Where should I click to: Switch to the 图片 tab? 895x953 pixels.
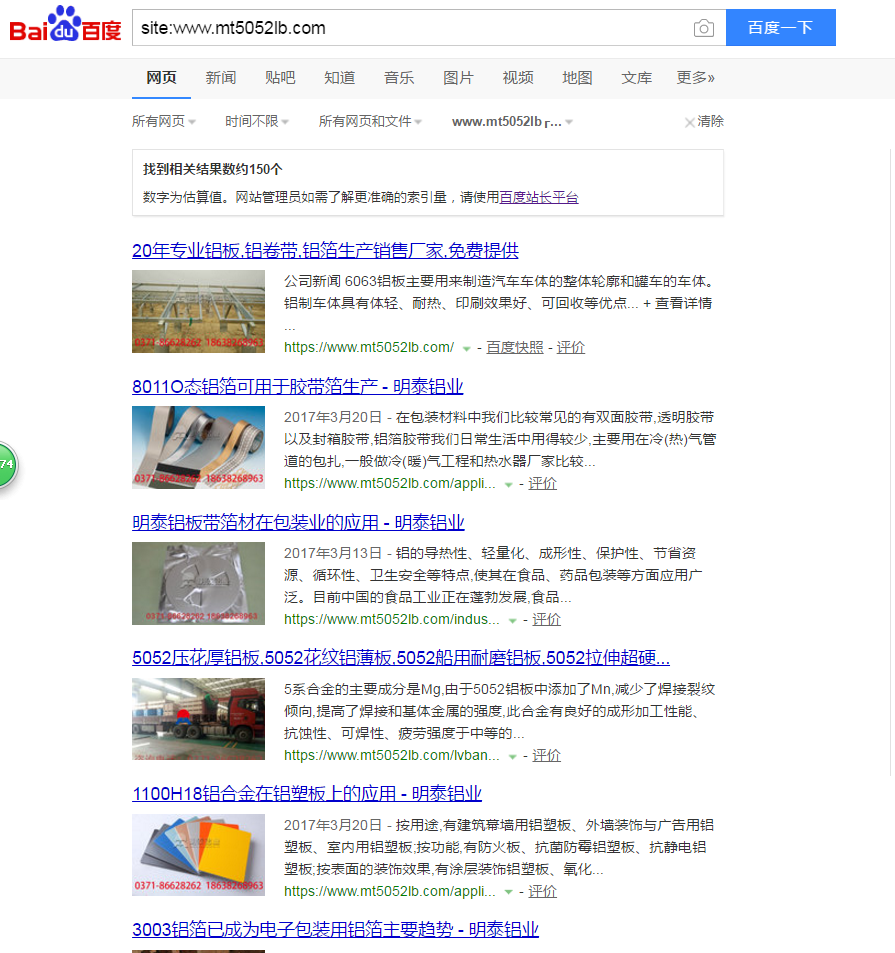click(458, 78)
